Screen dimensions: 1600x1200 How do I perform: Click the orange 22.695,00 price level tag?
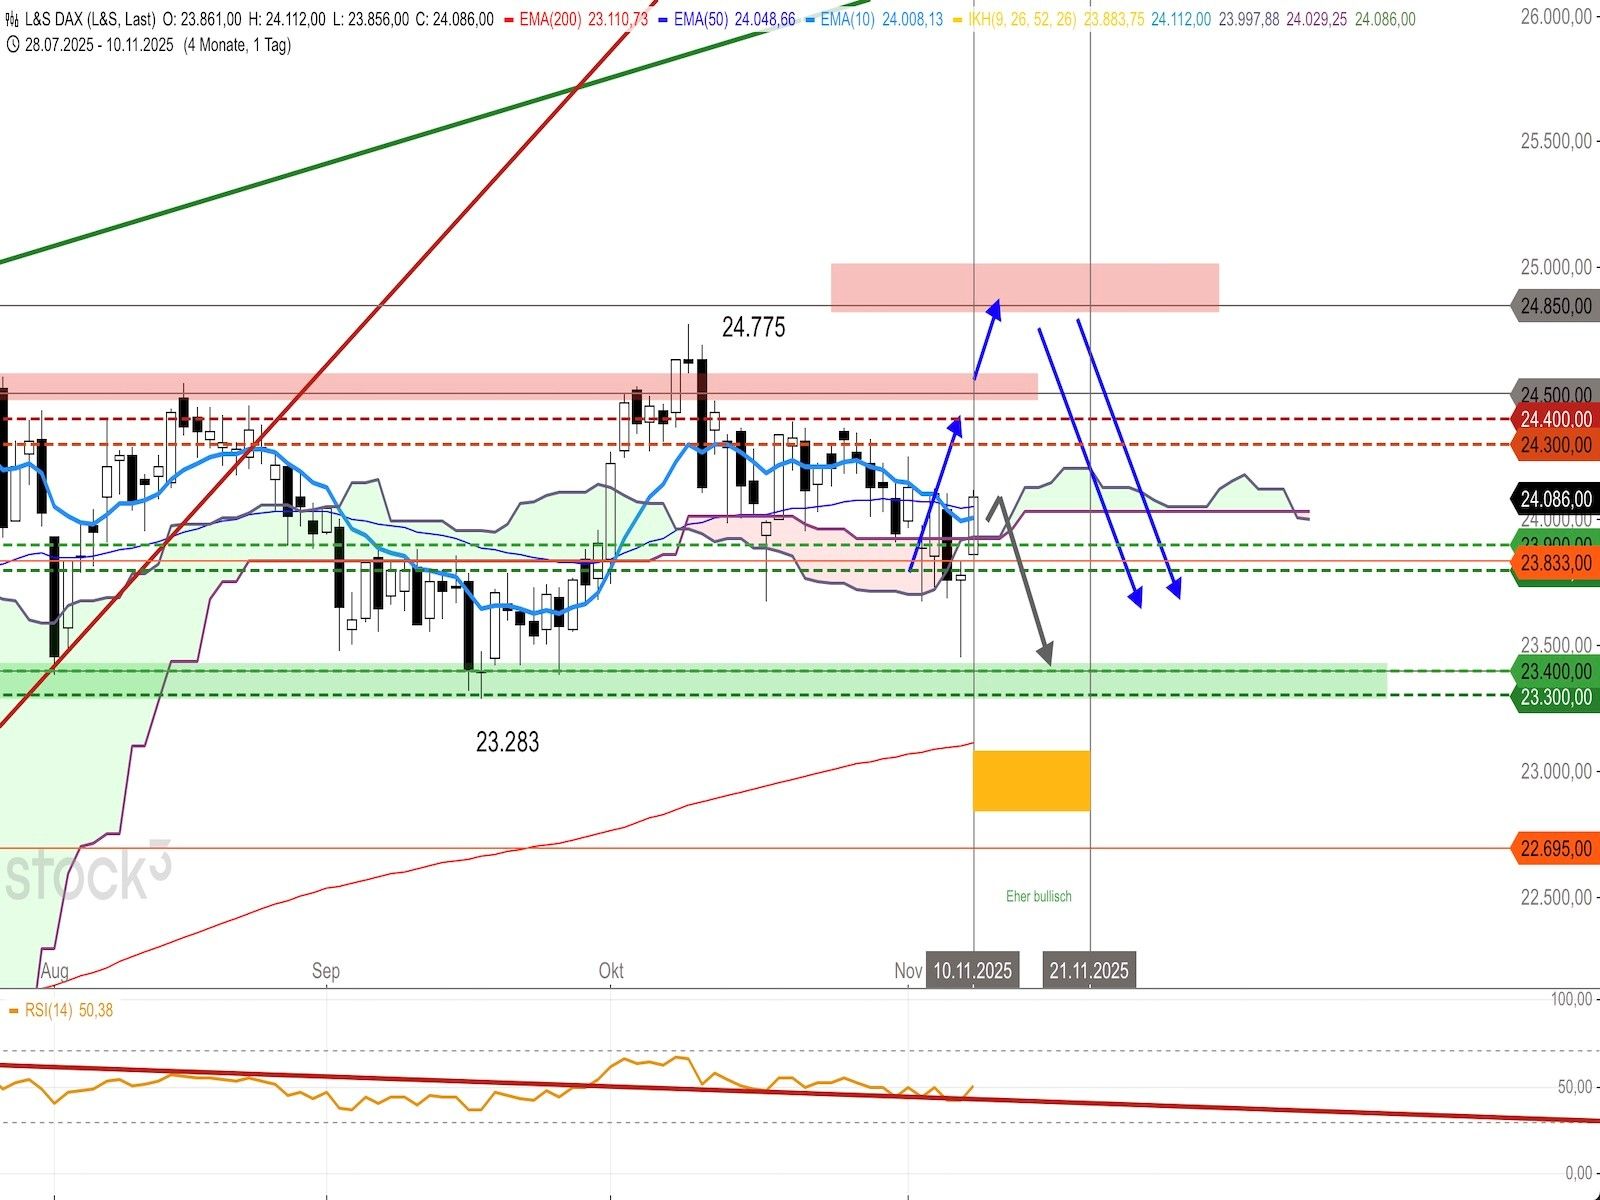[x=1555, y=849]
